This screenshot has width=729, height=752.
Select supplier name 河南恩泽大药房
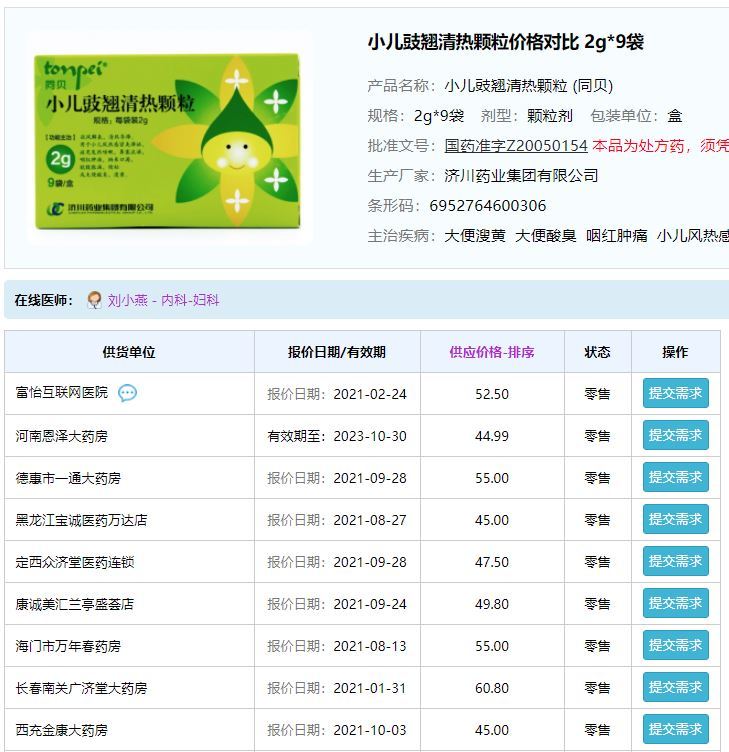(61, 436)
